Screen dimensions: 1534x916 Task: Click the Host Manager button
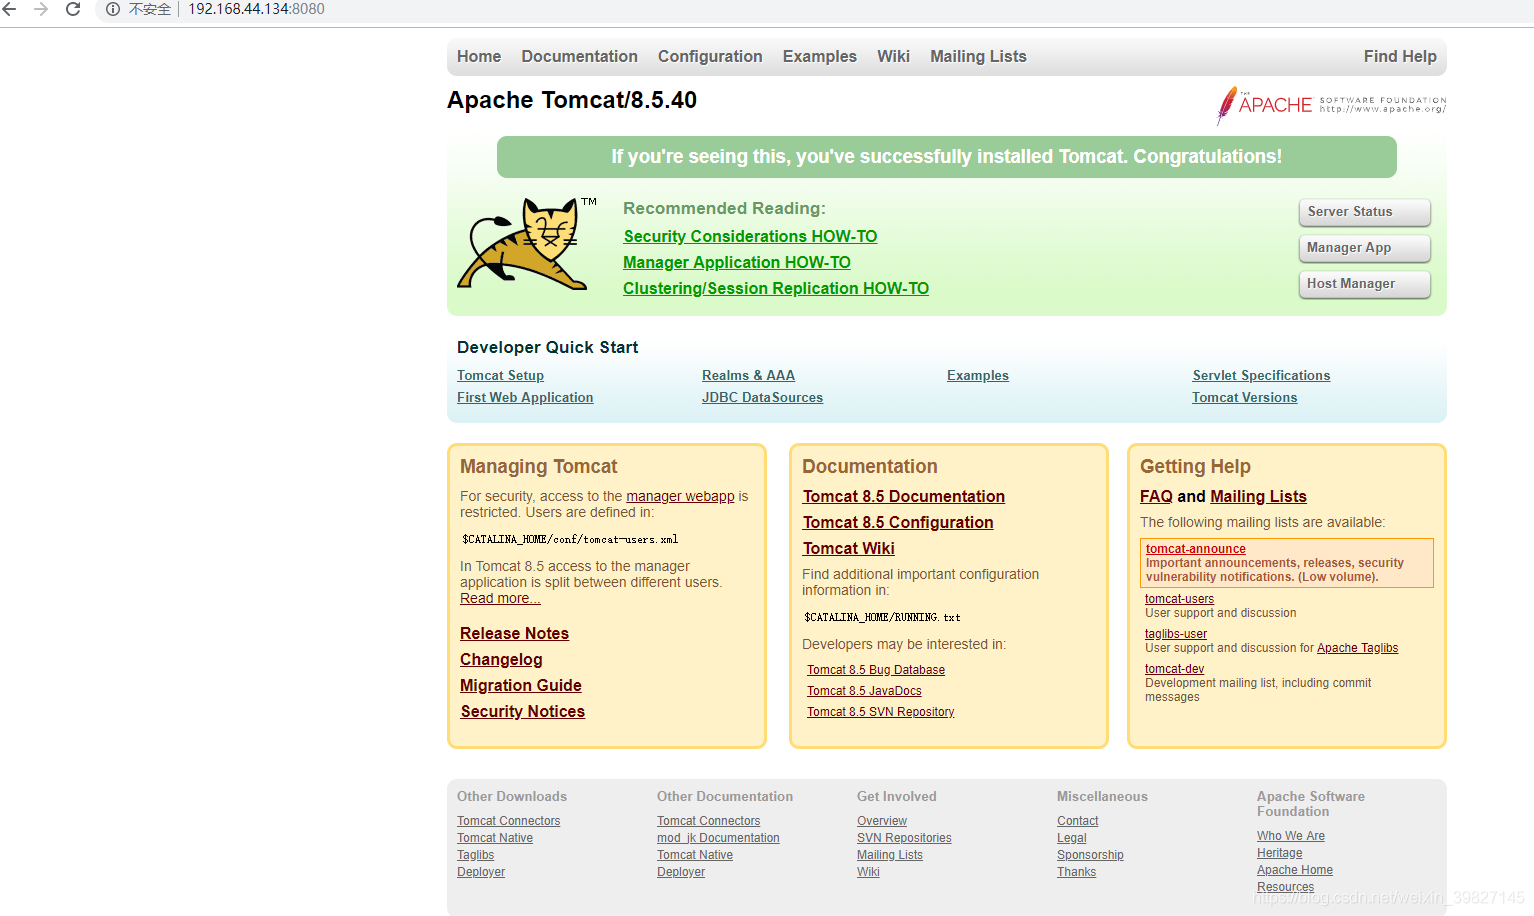[1365, 284]
